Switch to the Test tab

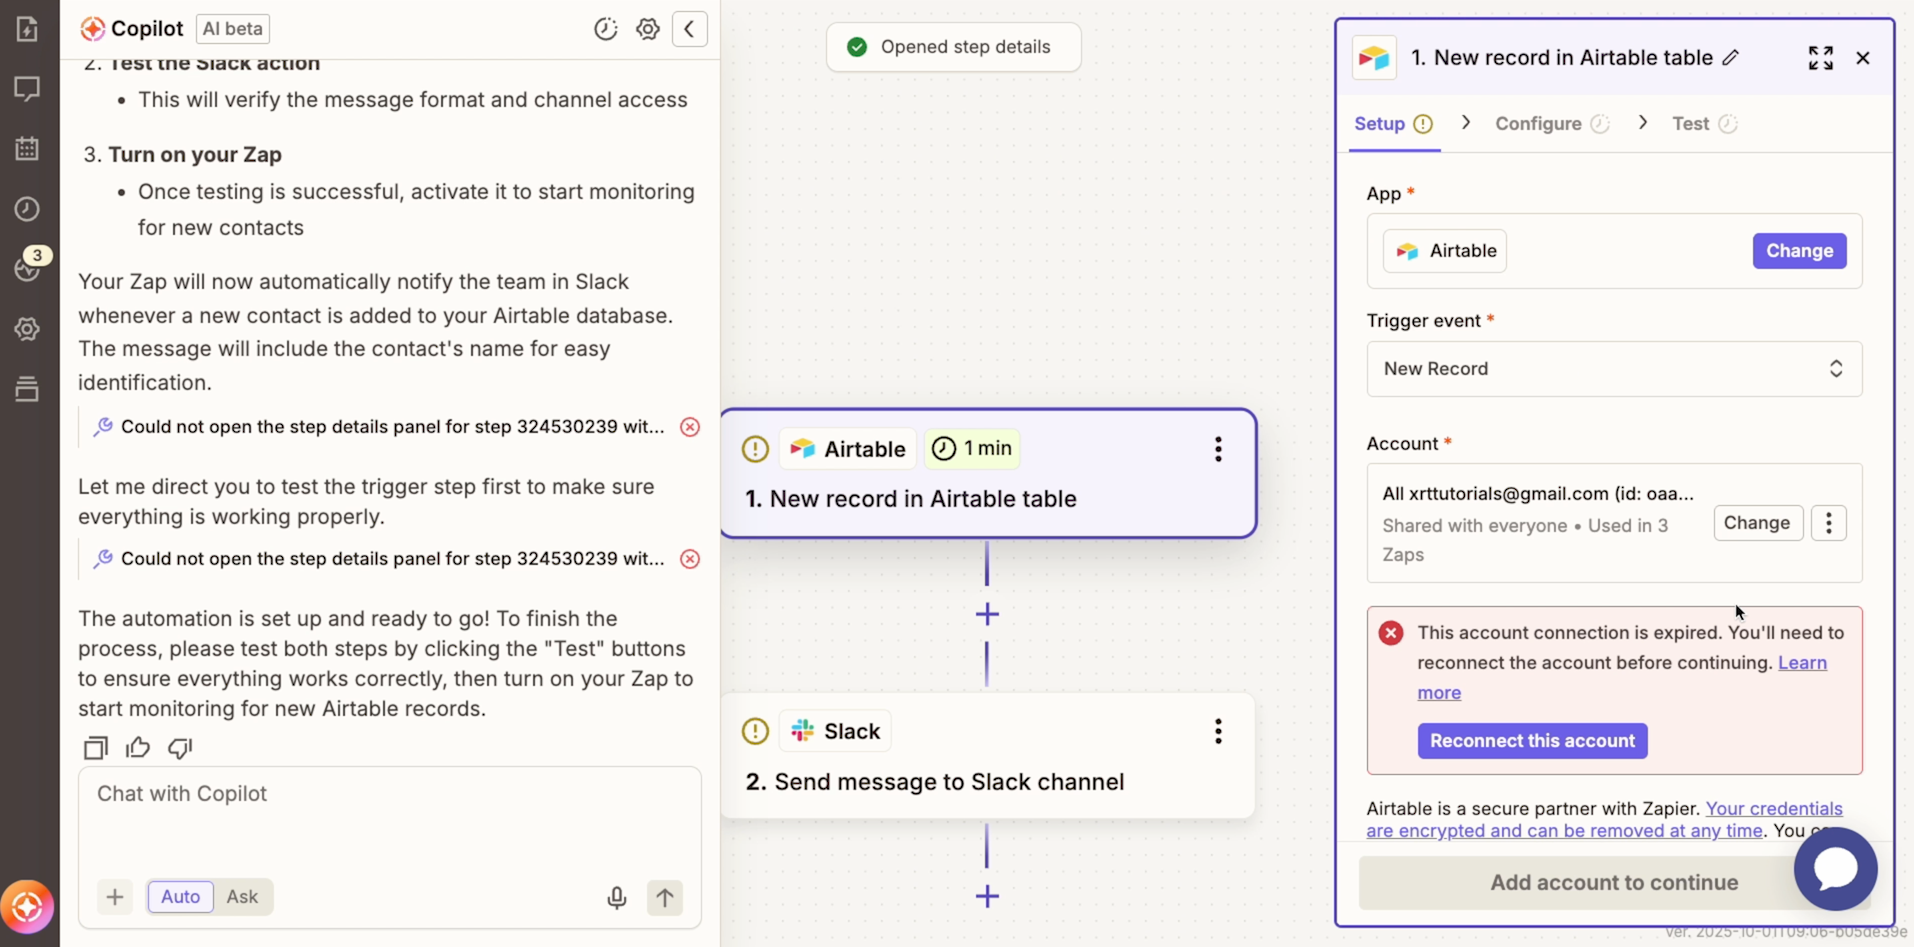point(1692,123)
